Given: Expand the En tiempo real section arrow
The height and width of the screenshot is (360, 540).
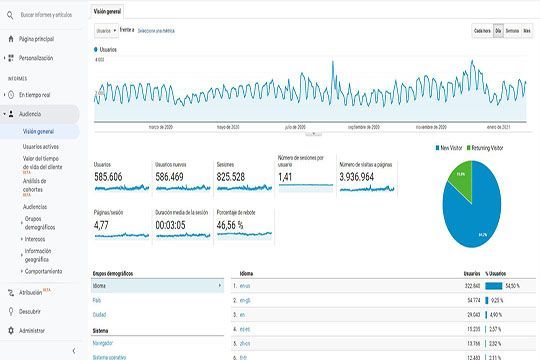Looking at the screenshot, I should coord(4,95).
